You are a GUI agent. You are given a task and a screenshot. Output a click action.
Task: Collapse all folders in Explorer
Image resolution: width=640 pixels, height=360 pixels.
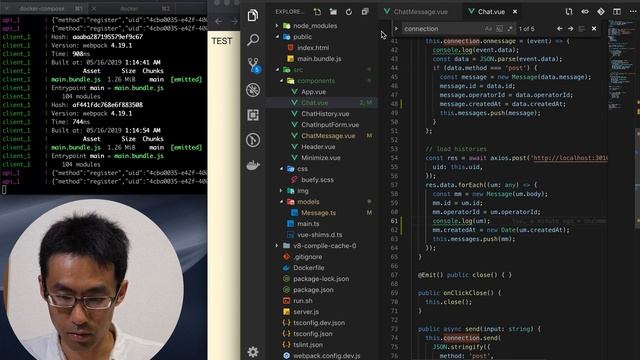coord(365,12)
